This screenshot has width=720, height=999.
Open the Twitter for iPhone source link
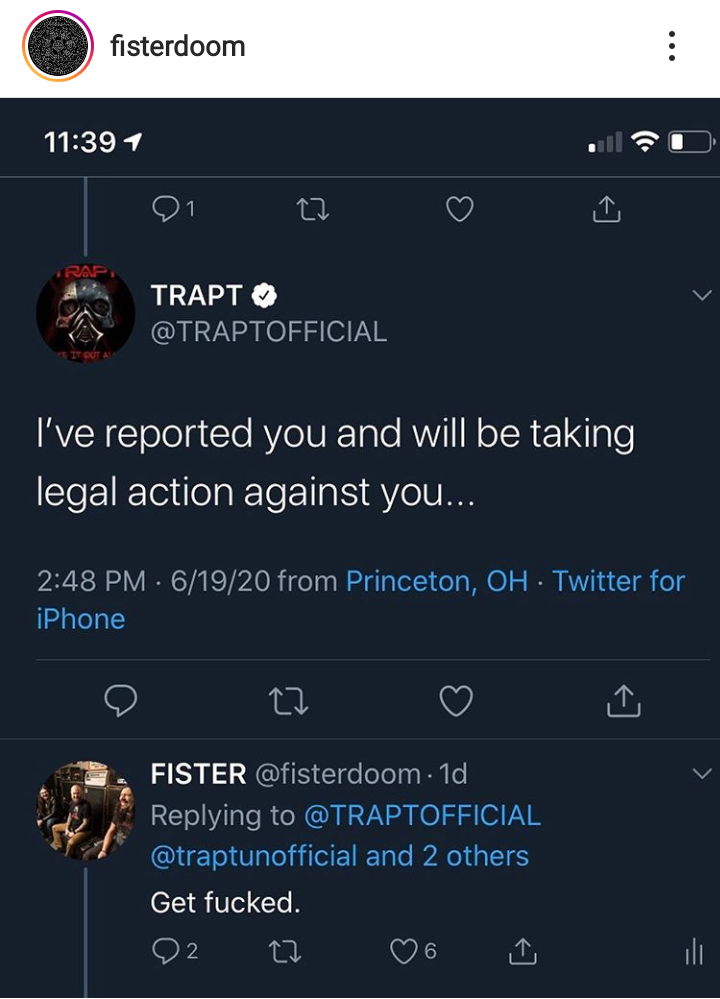[x=360, y=600]
